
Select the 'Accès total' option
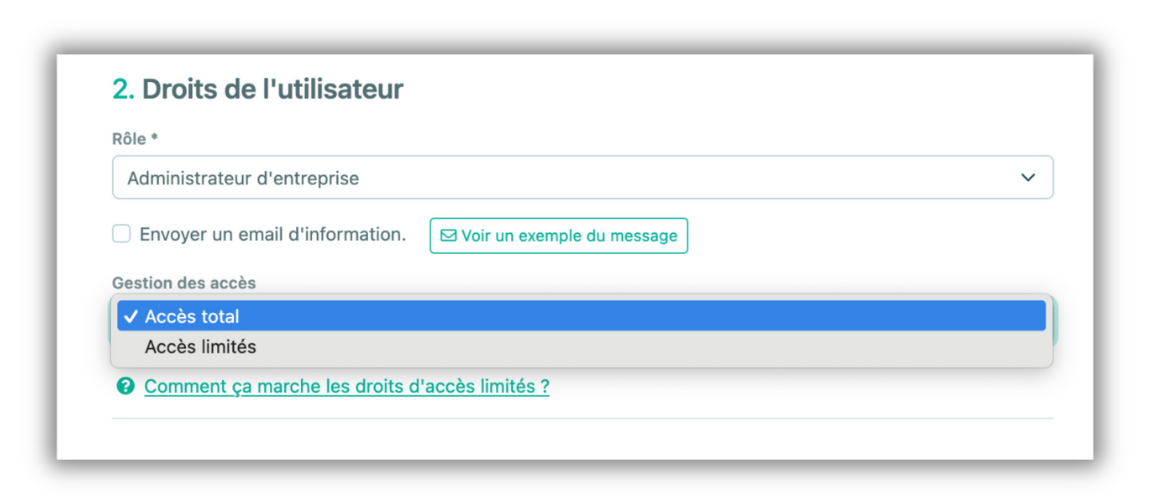pyautogui.click(x=192, y=317)
